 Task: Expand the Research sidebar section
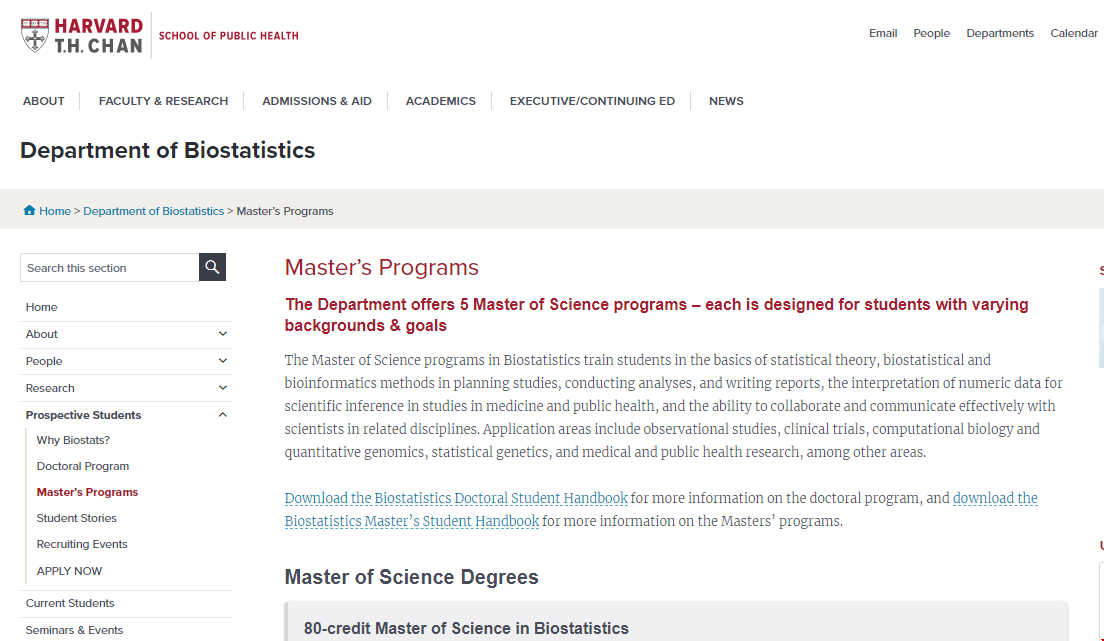224,388
